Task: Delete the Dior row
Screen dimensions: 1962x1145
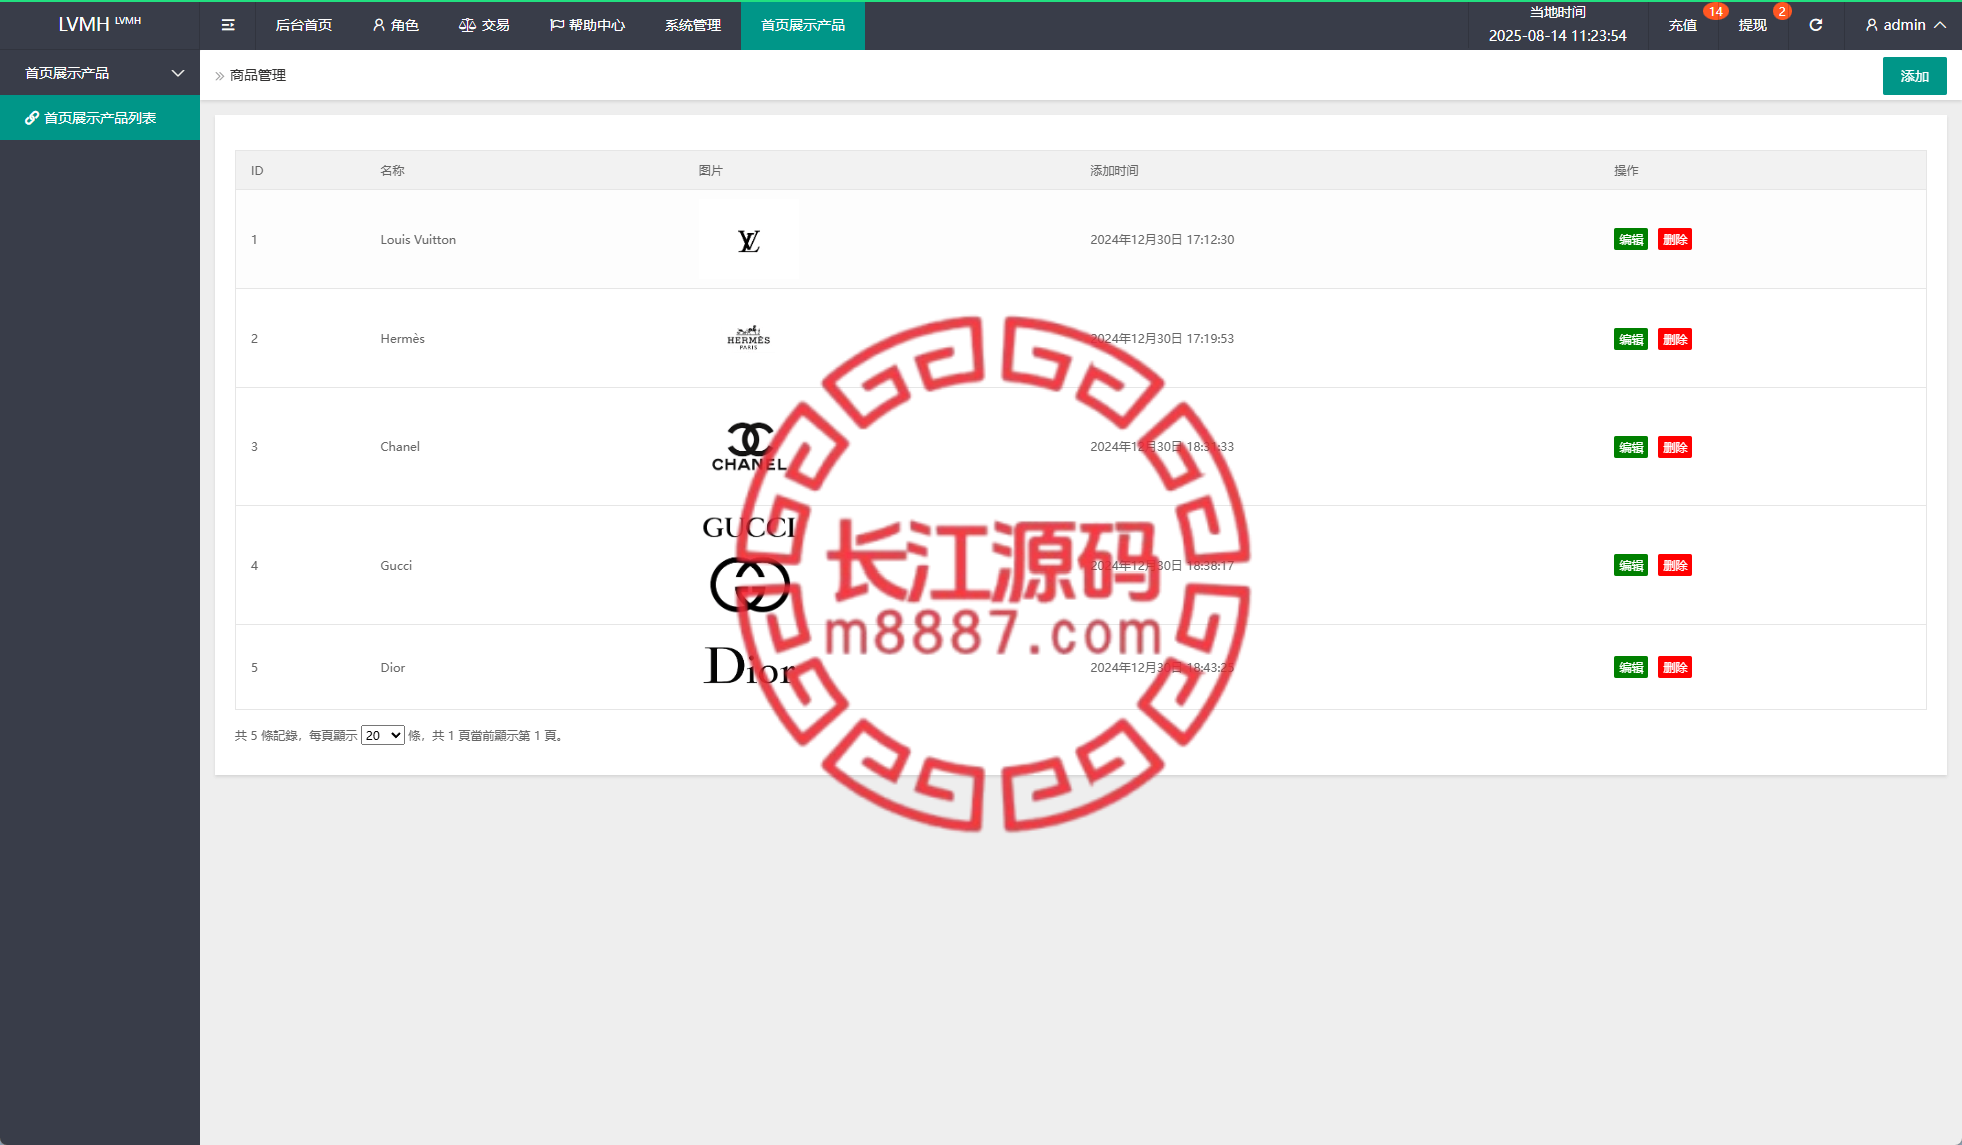Action: point(1675,667)
